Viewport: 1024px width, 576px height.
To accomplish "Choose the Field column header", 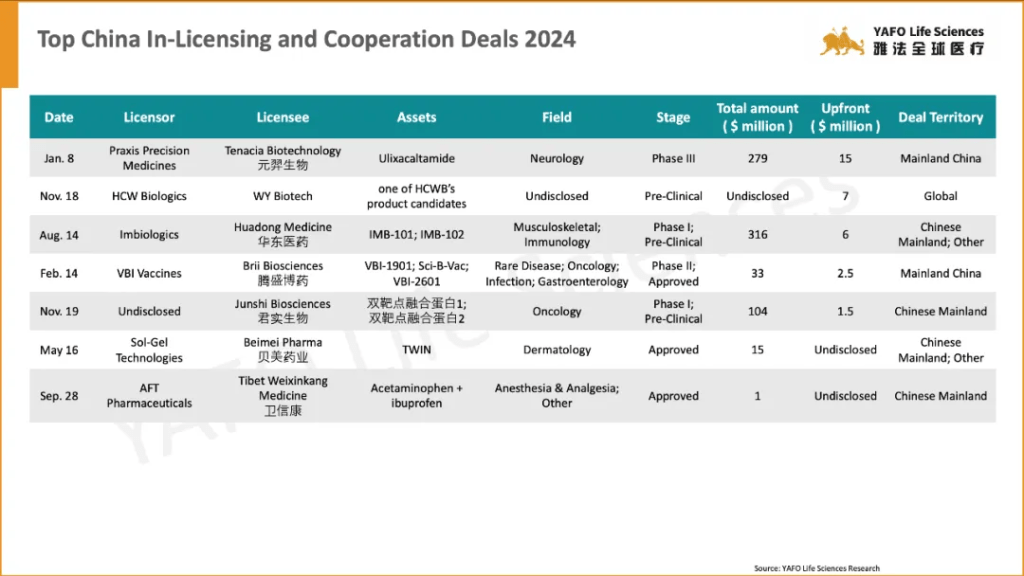I will [x=557, y=117].
